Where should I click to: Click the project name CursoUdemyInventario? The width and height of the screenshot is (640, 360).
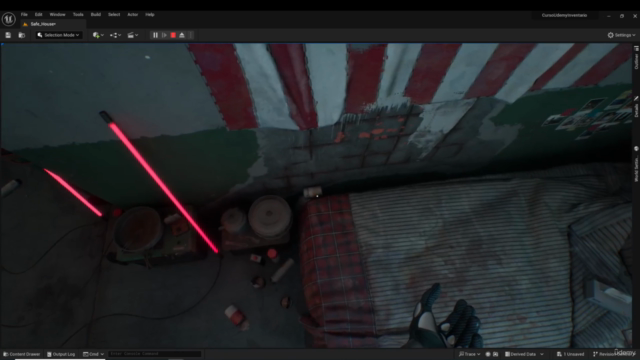564,16
